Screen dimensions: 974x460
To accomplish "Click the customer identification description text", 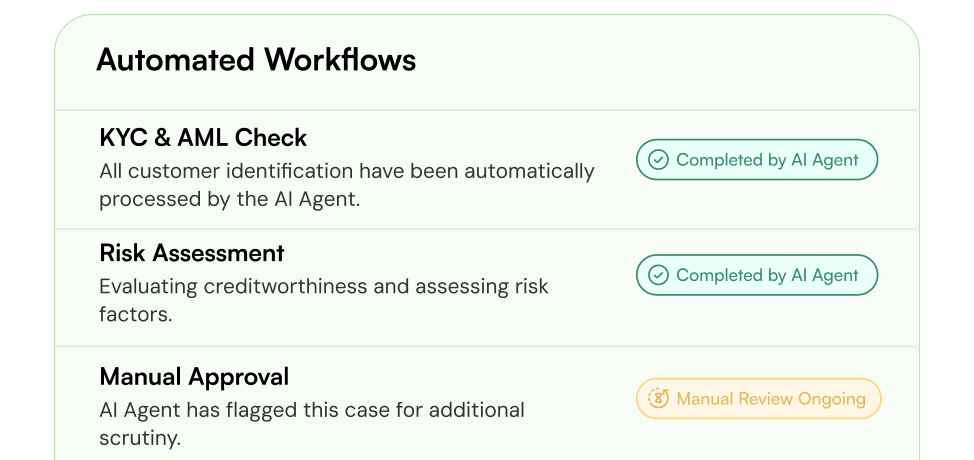I will click(347, 186).
